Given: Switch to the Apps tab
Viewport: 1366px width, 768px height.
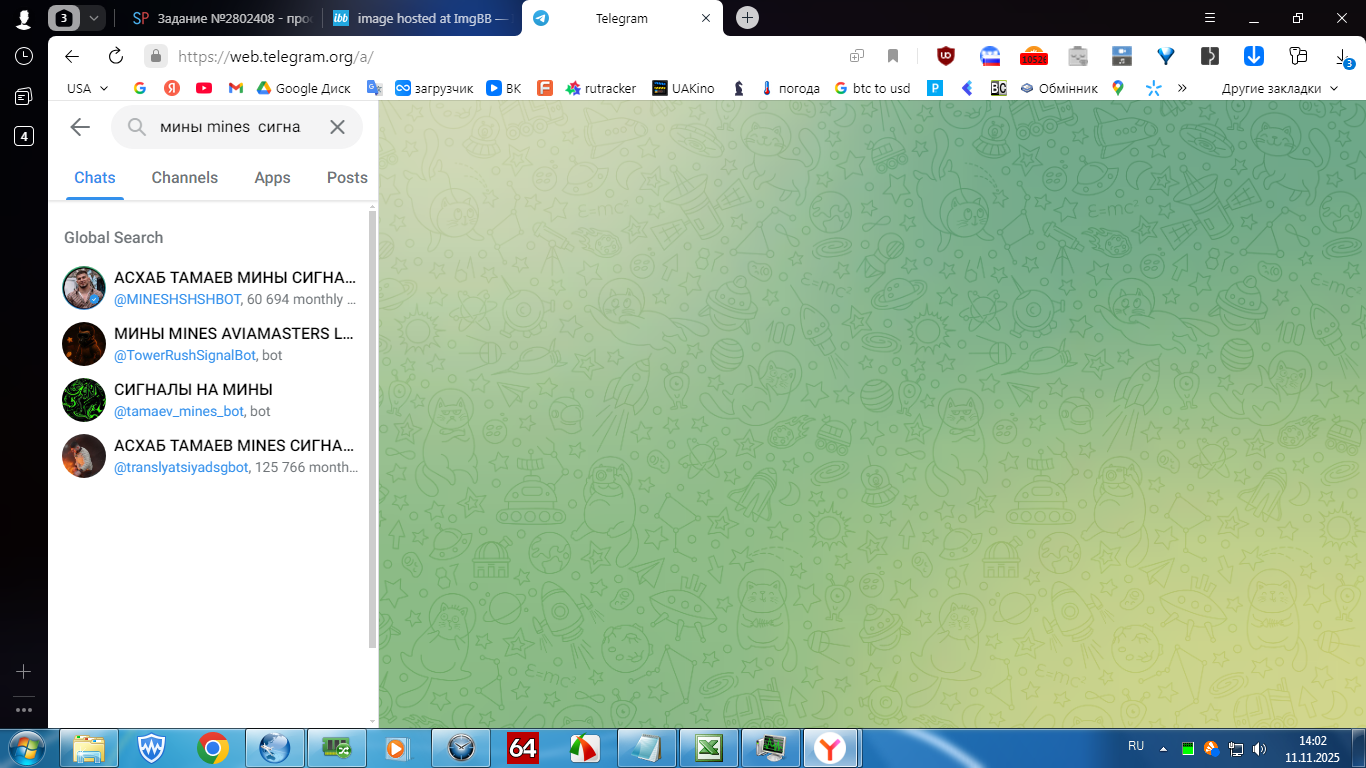Looking at the screenshot, I should (x=272, y=178).
